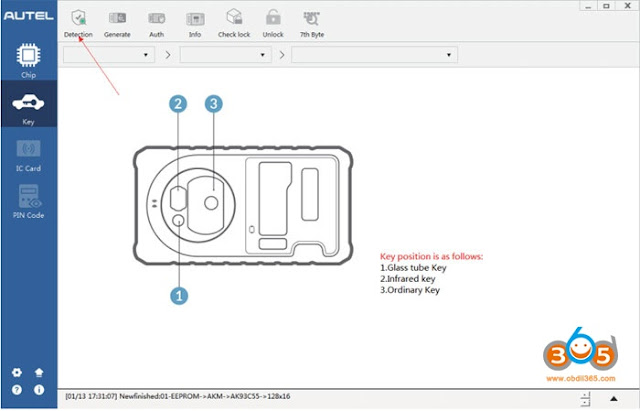Screen dimensions: 640x411
Task: Expand the third wide selection dropdown
Action: (x=375, y=55)
